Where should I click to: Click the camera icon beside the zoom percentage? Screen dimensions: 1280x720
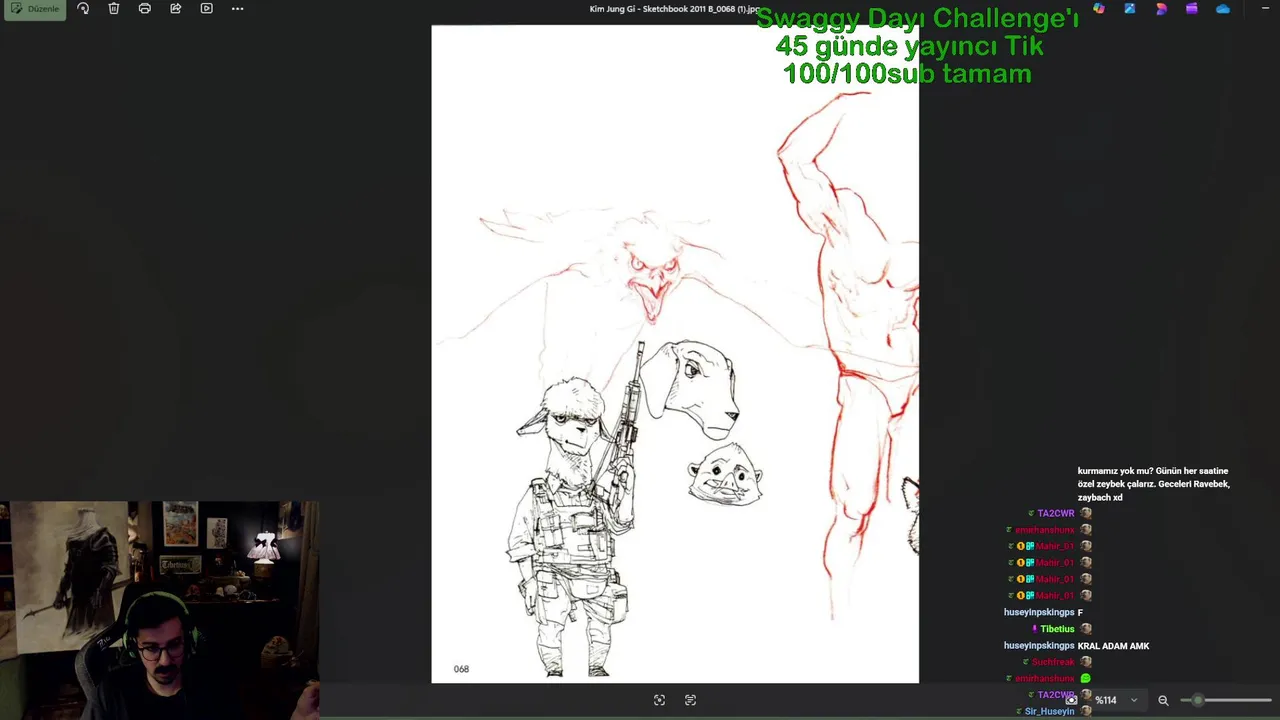1071,700
